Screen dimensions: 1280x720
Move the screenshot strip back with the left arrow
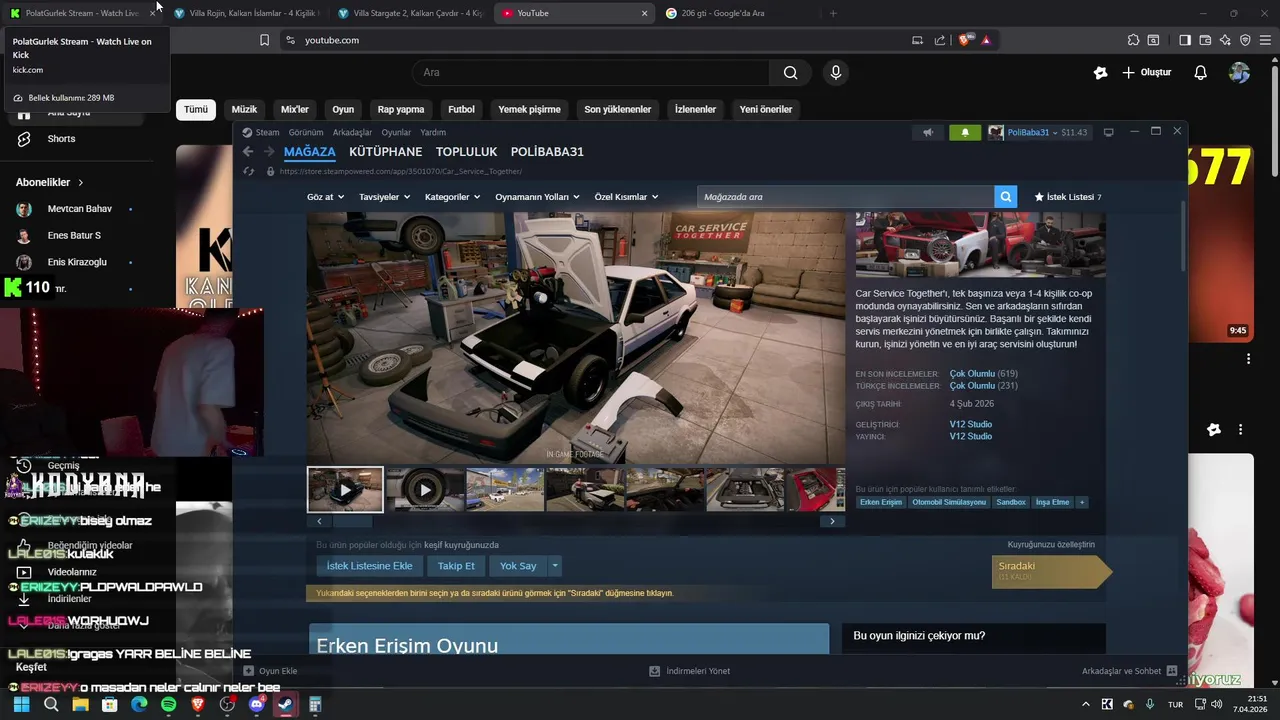319,522
